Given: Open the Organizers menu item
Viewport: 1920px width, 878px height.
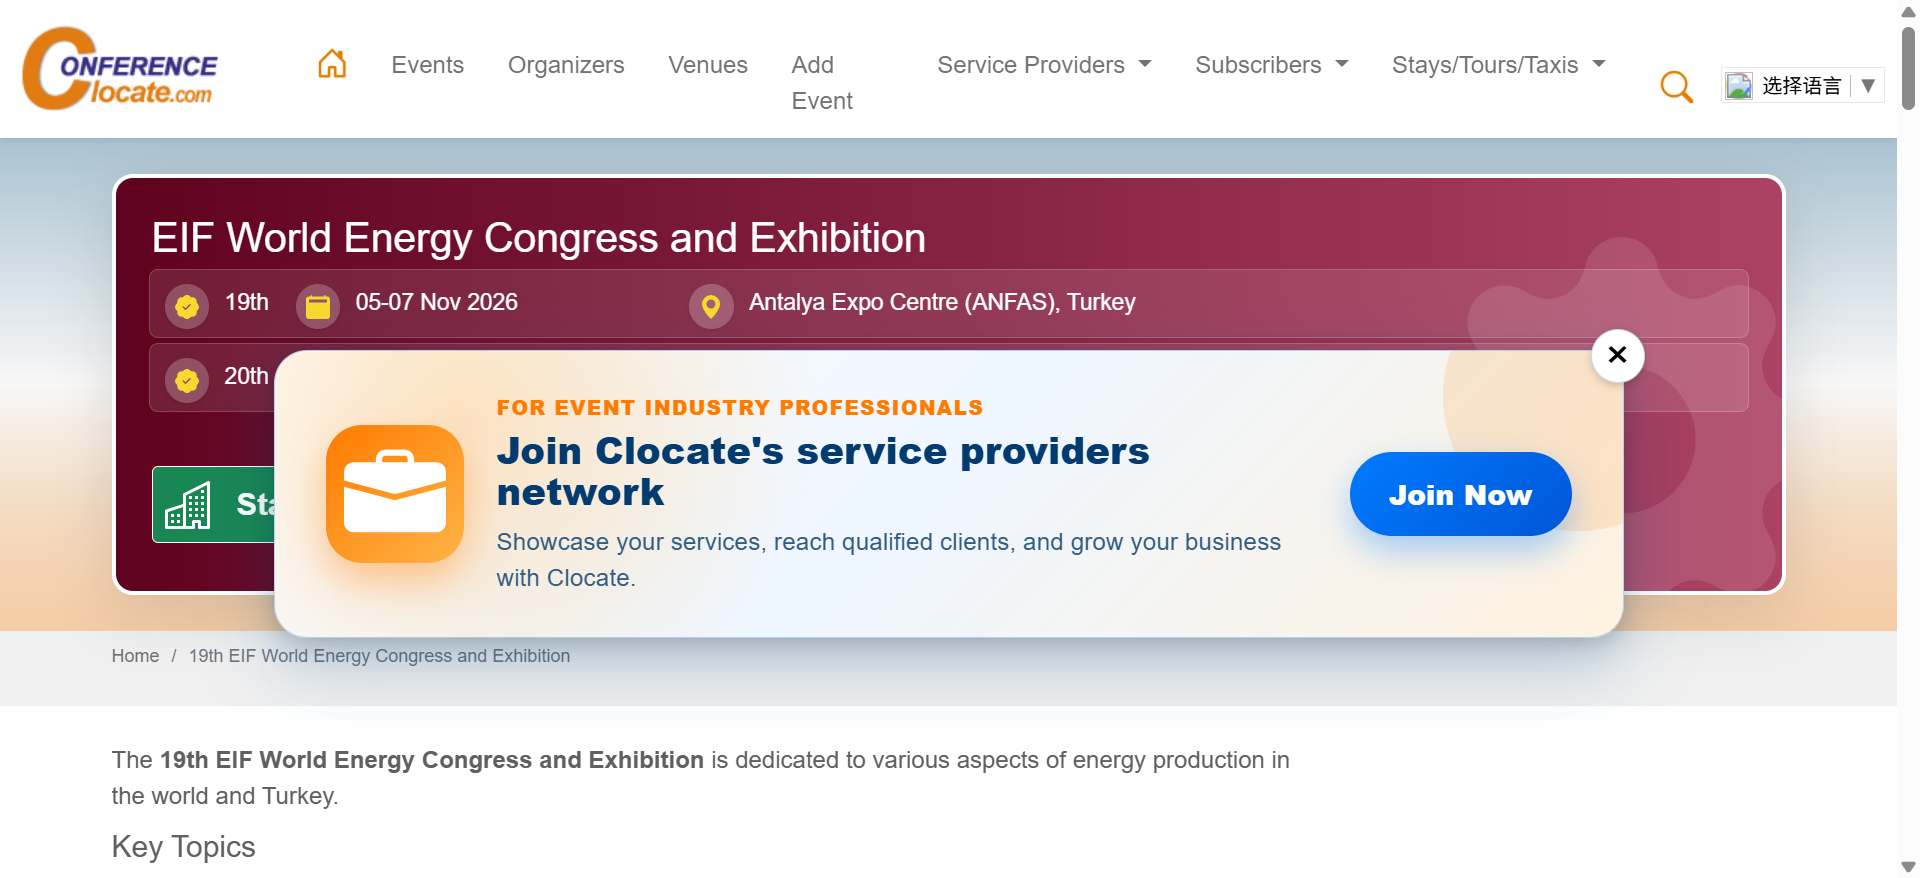Looking at the screenshot, I should (x=566, y=65).
